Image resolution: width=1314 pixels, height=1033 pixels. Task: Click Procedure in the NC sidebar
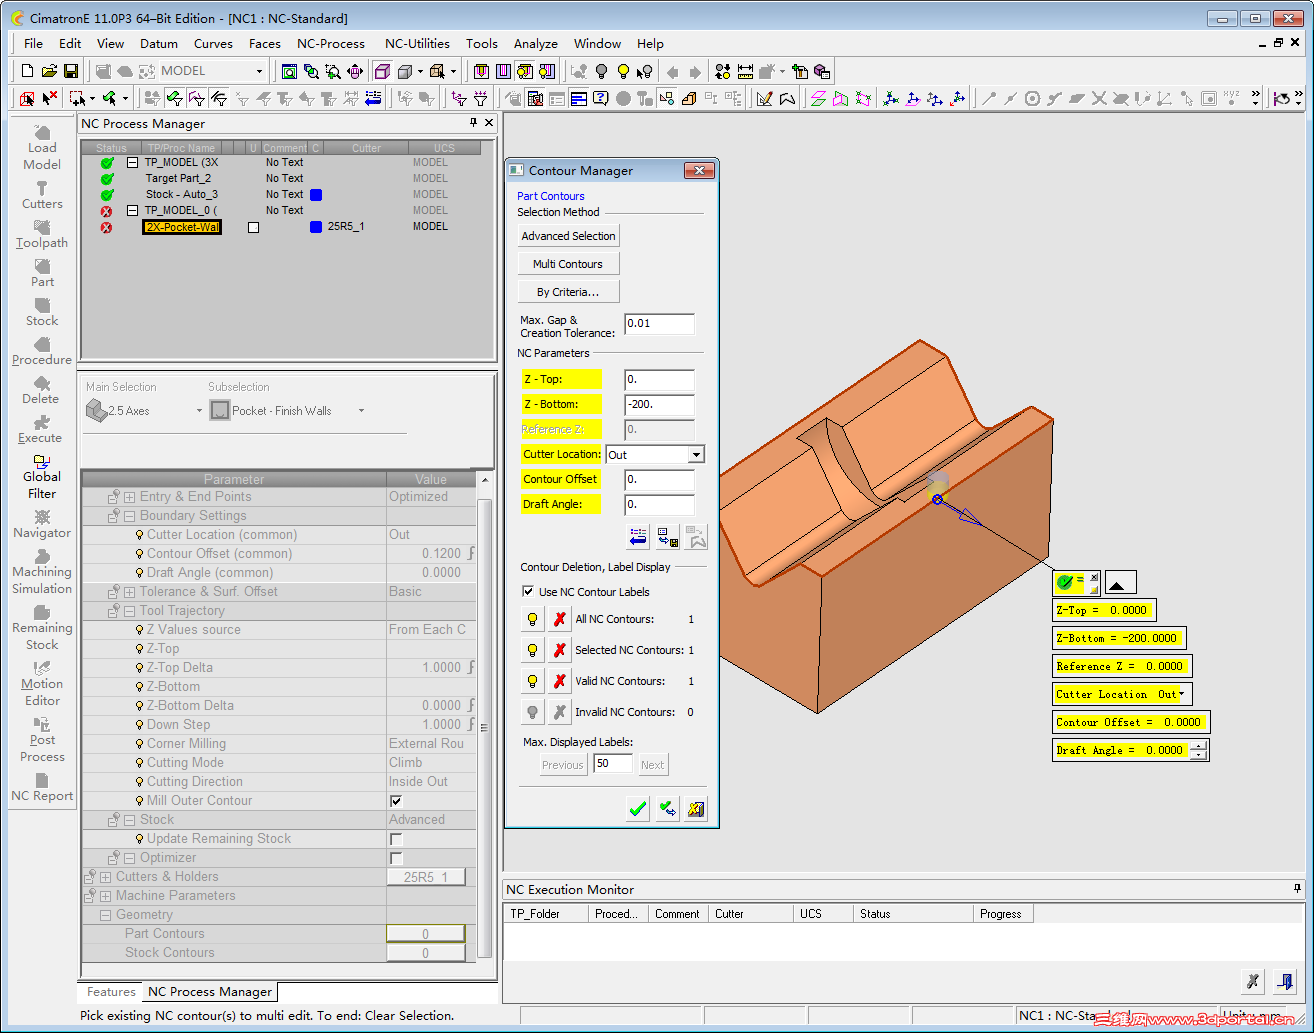(x=42, y=351)
